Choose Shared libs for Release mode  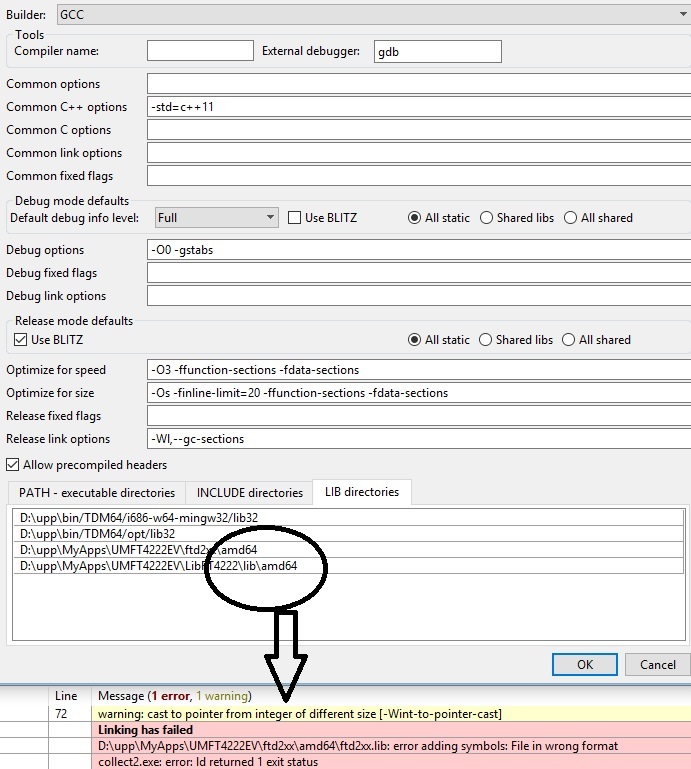tap(487, 340)
